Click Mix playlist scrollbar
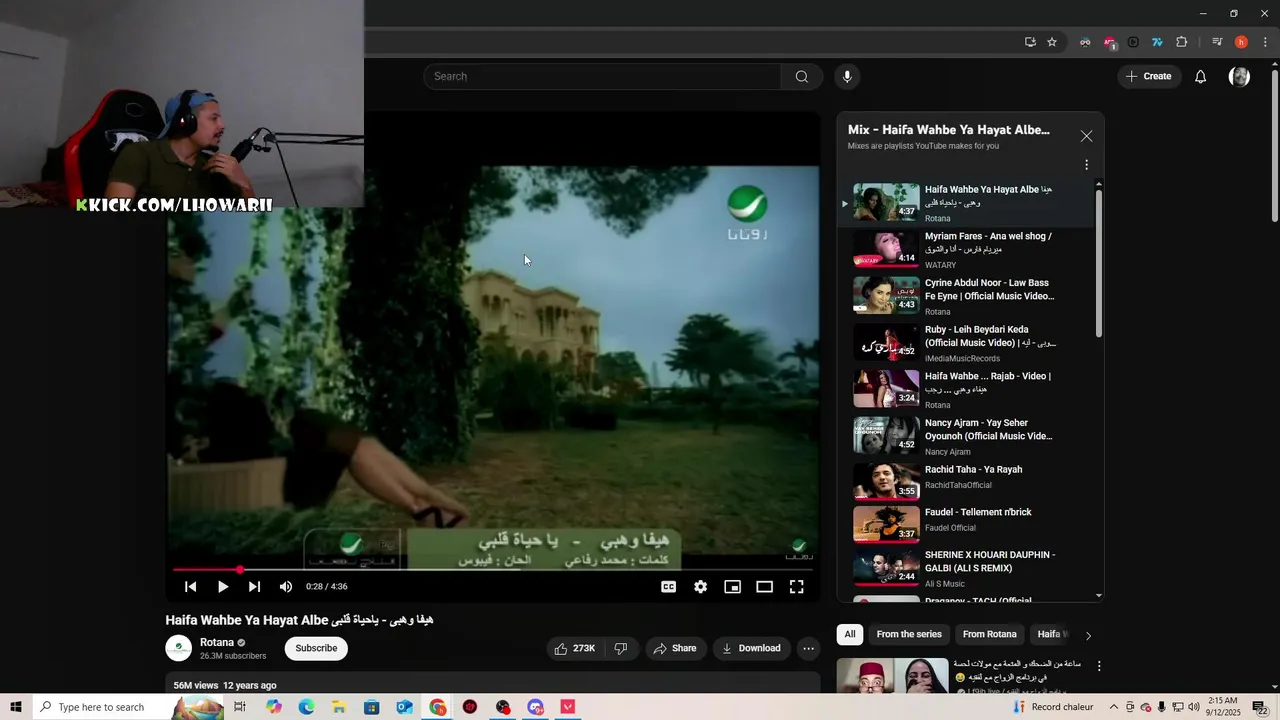The height and width of the screenshot is (720, 1280). (x=1099, y=262)
